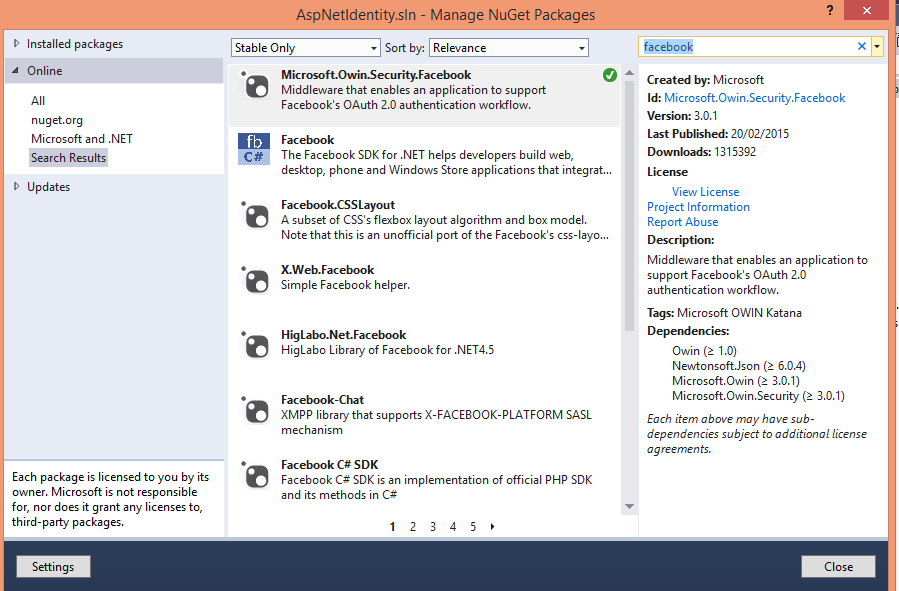Click the Facebook.CSSLayout package icon
Image resolution: width=899 pixels, height=591 pixels.
[x=255, y=216]
